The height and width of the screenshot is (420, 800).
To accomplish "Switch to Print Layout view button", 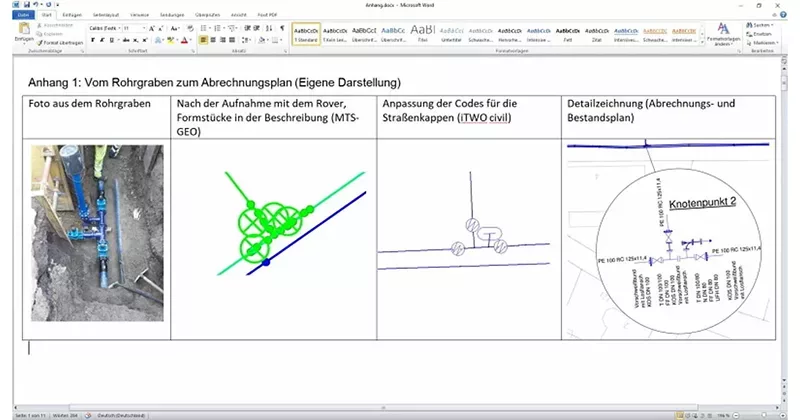I will [x=680, y=415].
